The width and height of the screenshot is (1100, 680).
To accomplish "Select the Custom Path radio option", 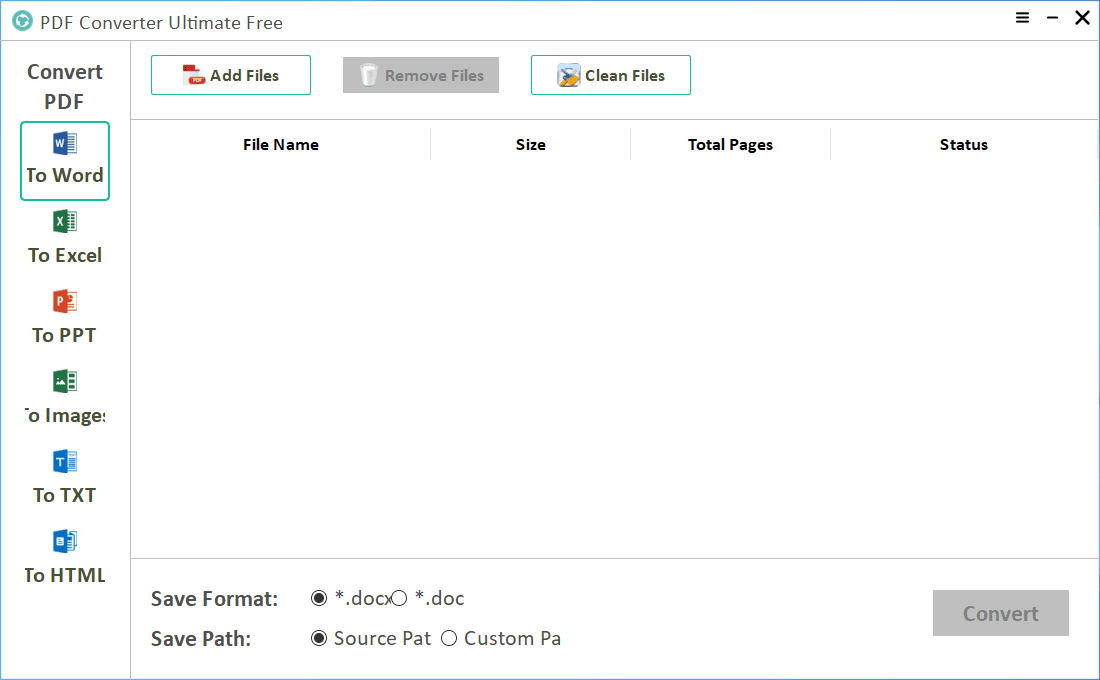I will coord(449,638).
